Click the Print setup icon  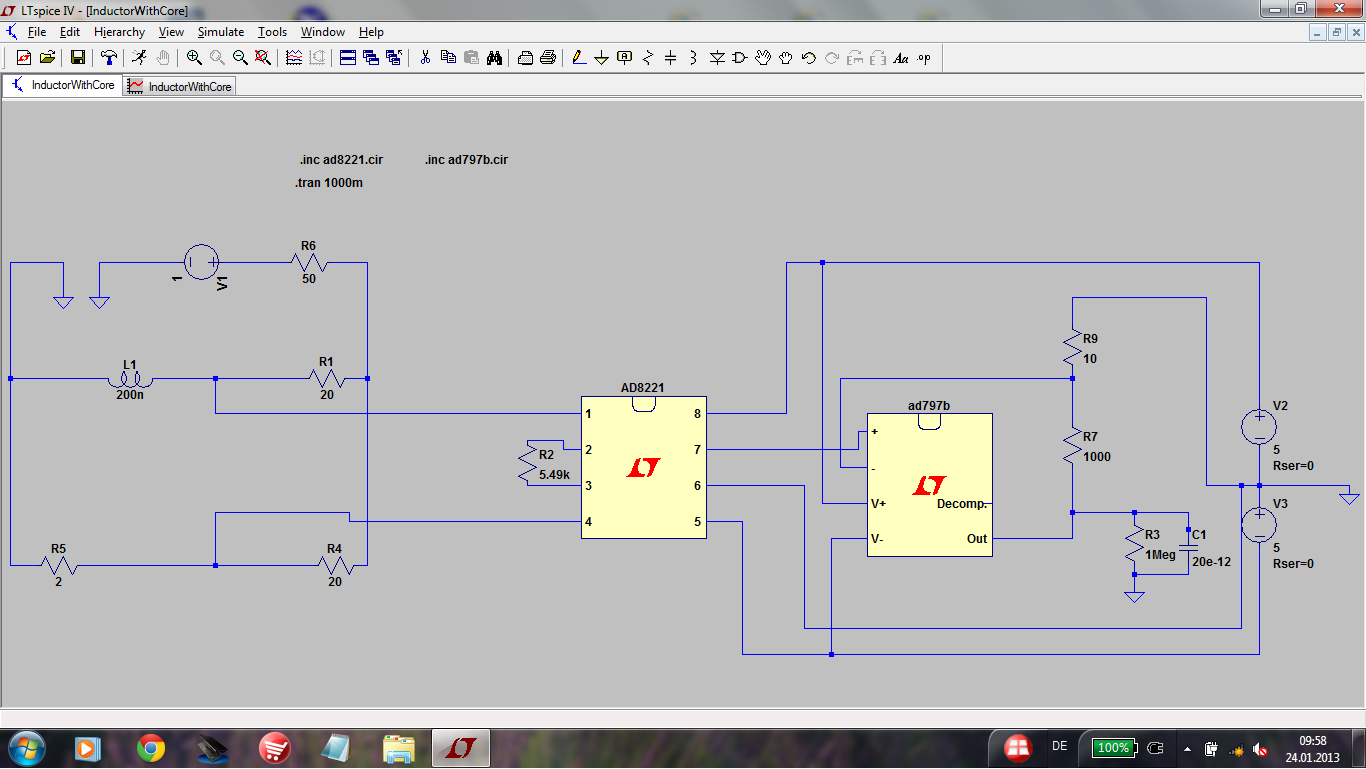tap(525, 58)
